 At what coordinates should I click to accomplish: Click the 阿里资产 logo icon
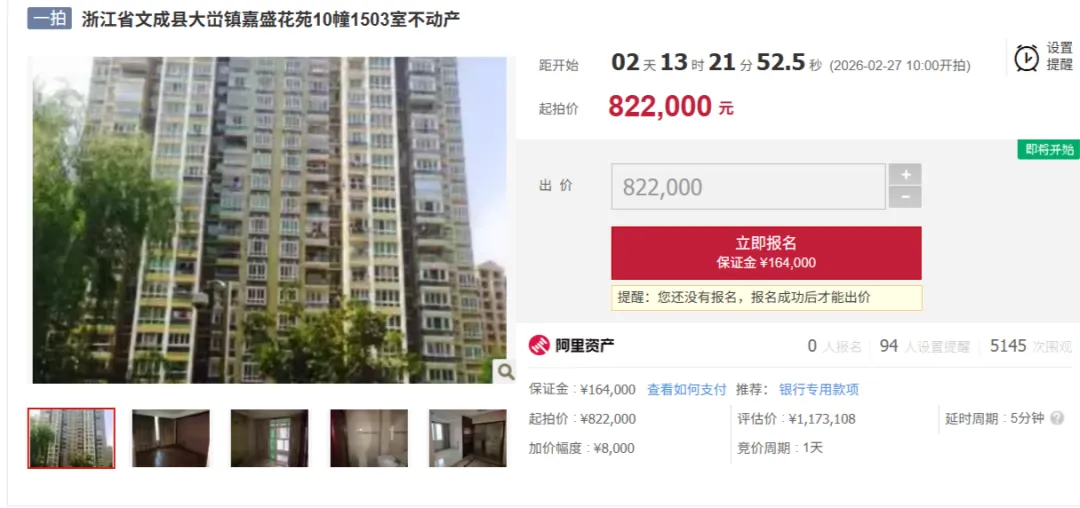tap(539, 345)
